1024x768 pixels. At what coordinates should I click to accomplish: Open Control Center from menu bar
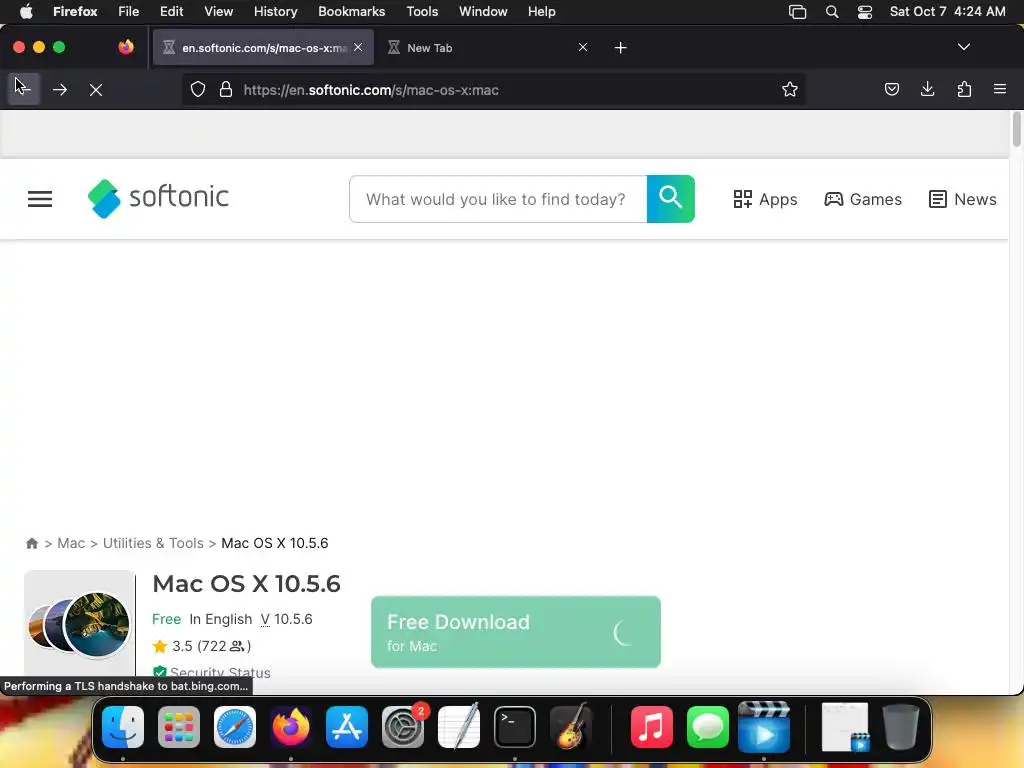coord(865,11)
